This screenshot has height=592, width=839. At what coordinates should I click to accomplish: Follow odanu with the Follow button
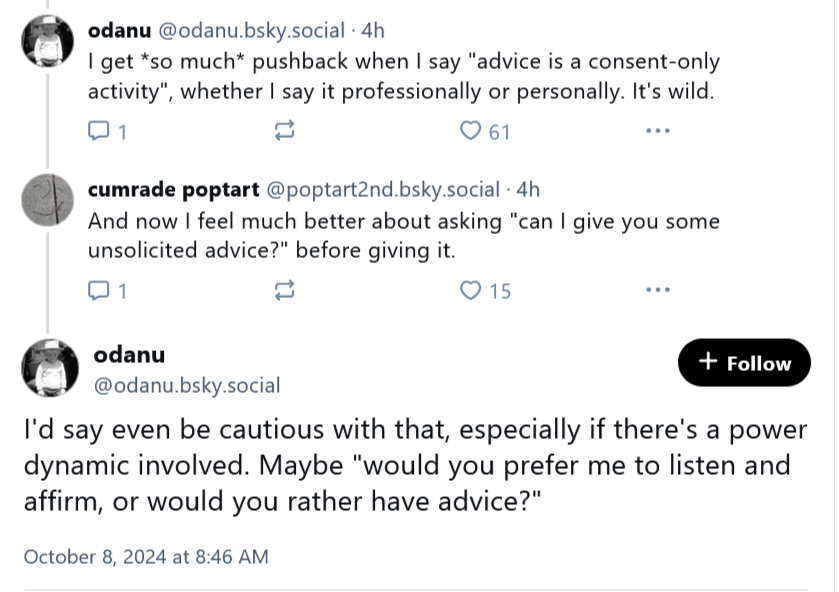click(744, 363)
